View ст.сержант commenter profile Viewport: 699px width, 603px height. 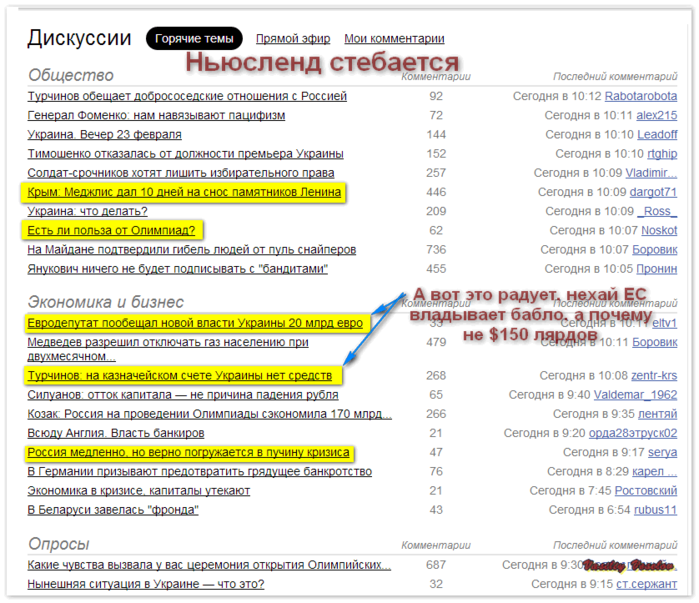(x=646, y=584)
